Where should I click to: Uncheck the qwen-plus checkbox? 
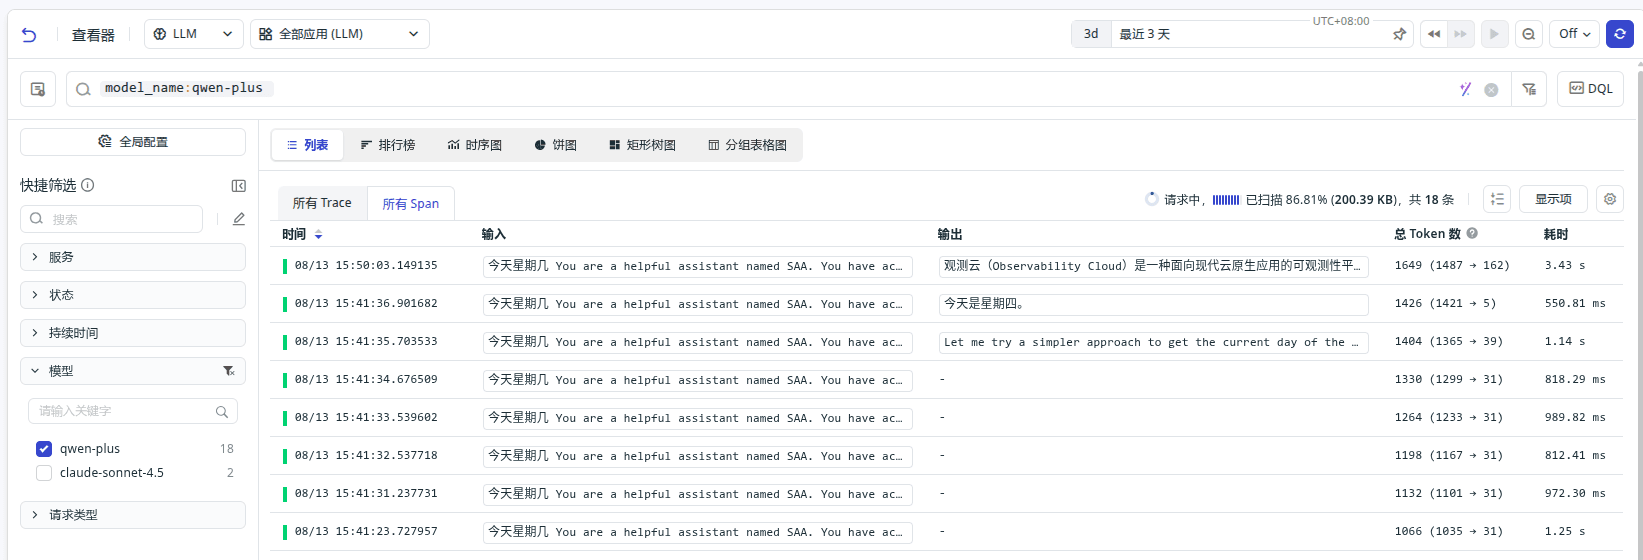(44, 449)
